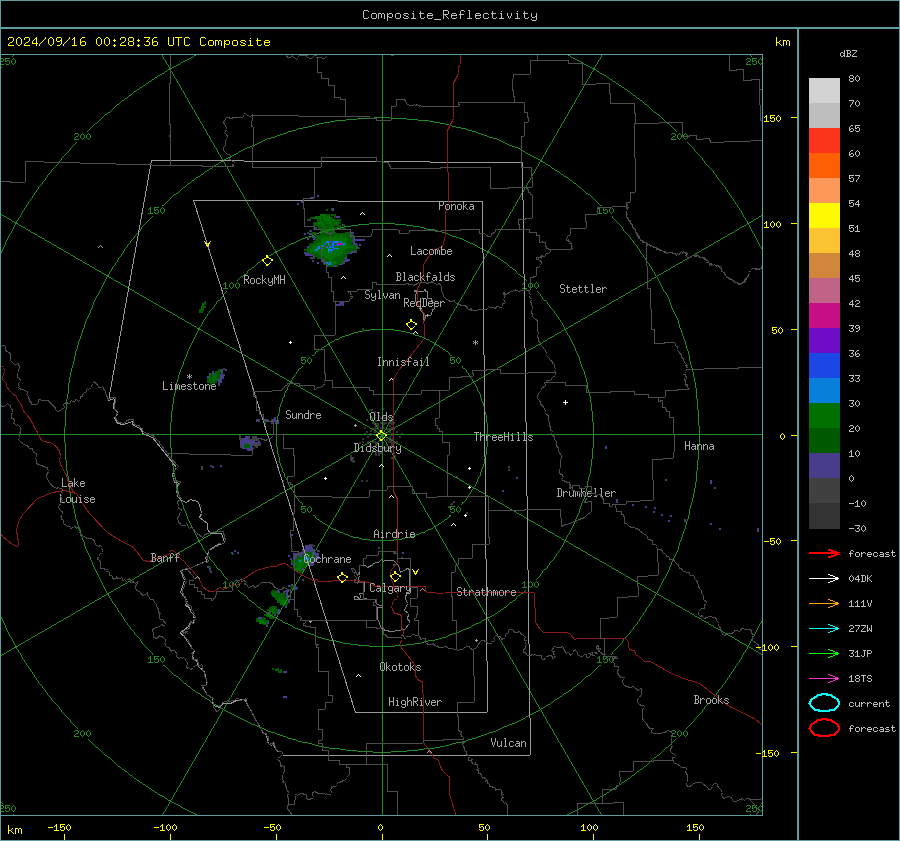The height and width of the screenshot is (841, 900).
Task: Click the yellow diamond marker below RedDeer
Action: pyautogui.click(x=411, y=324)
